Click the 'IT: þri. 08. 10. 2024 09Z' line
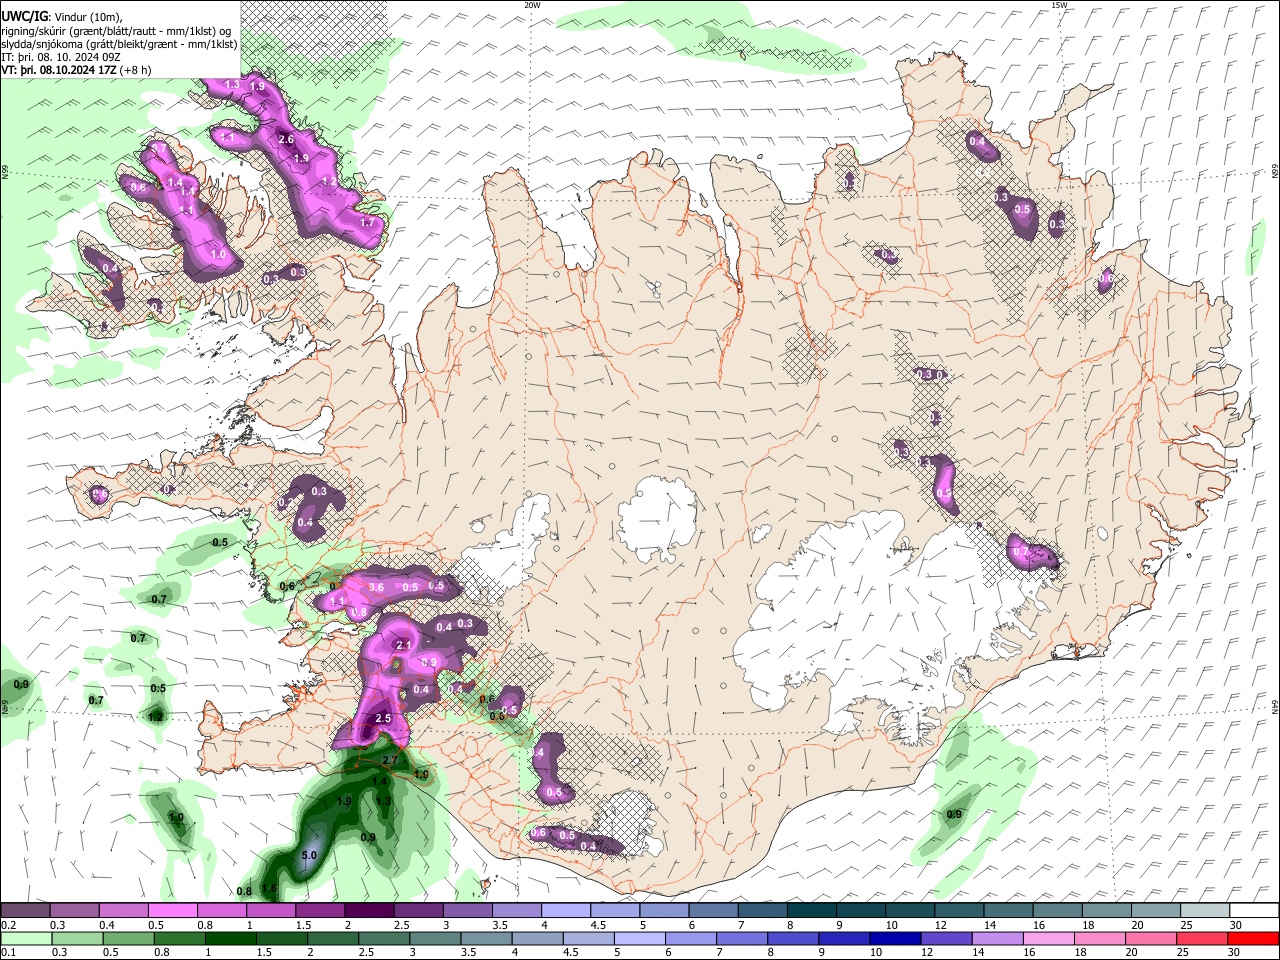Screen dimensions: 1280x960 pyautogui.click(x=61, y=57)
